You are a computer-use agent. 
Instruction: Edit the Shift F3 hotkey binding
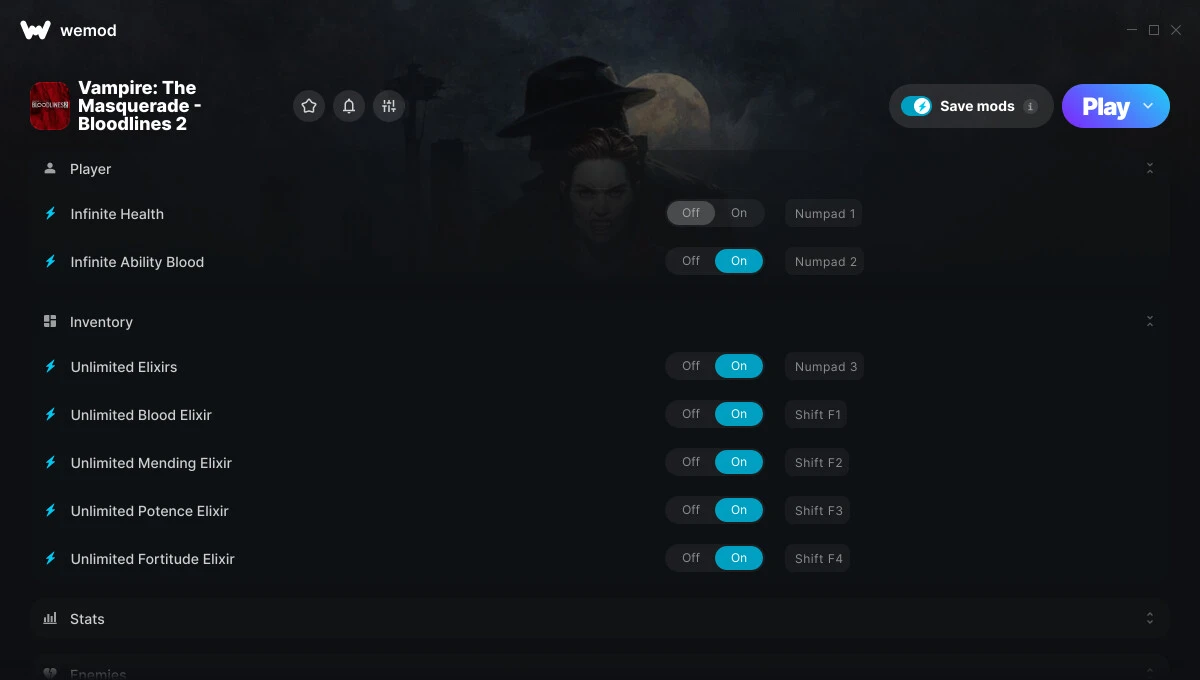818,510
